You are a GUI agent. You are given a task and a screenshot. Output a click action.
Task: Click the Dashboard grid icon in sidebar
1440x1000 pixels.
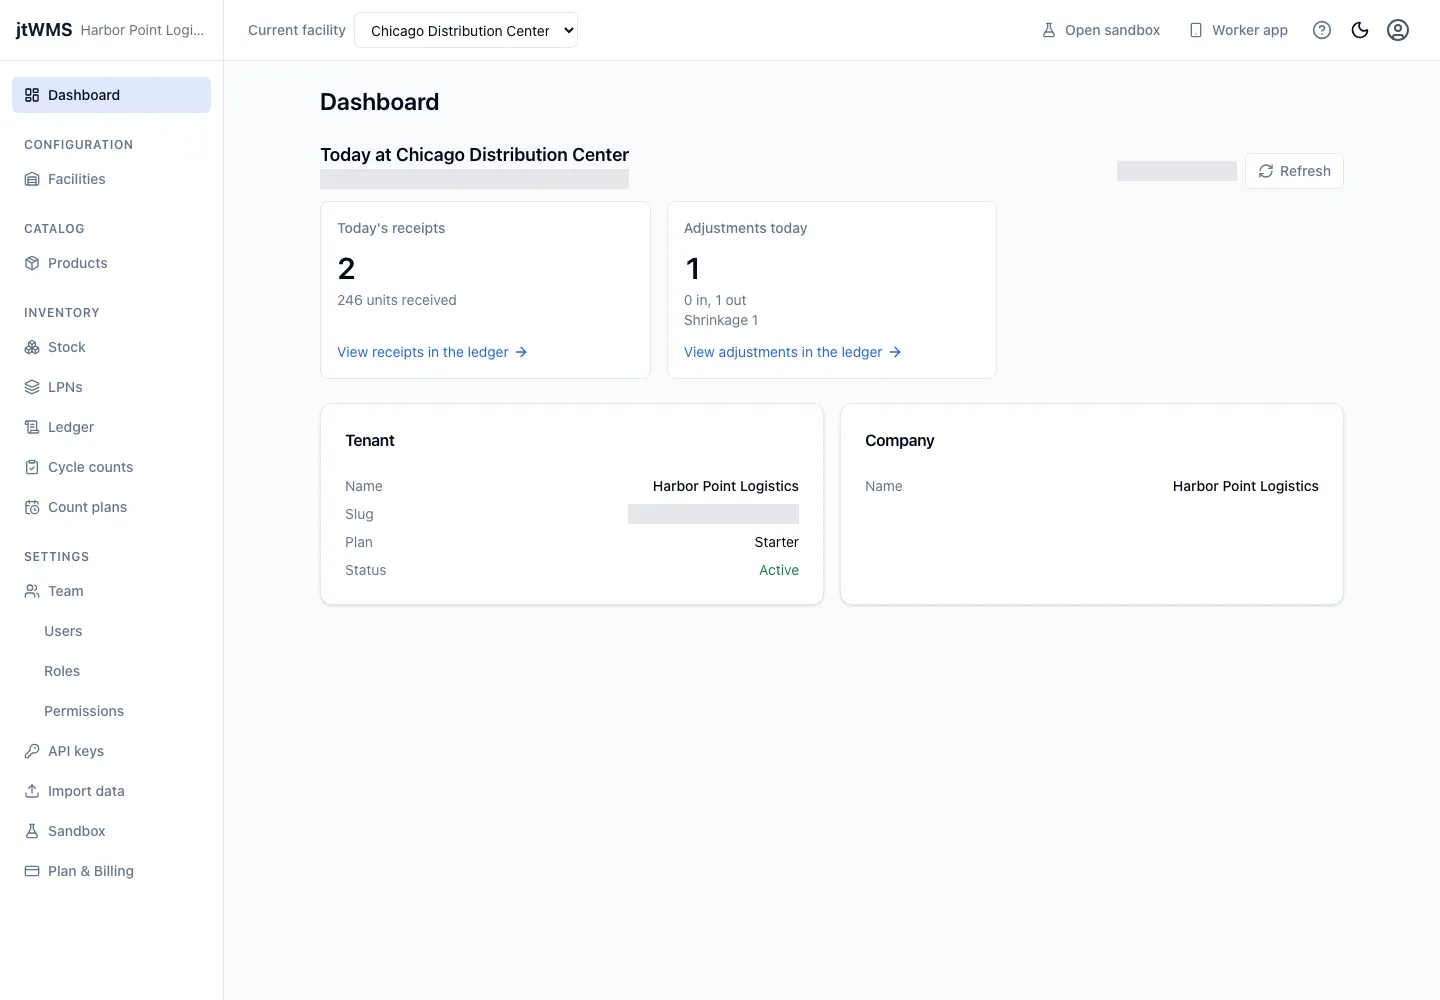[32, 95]
